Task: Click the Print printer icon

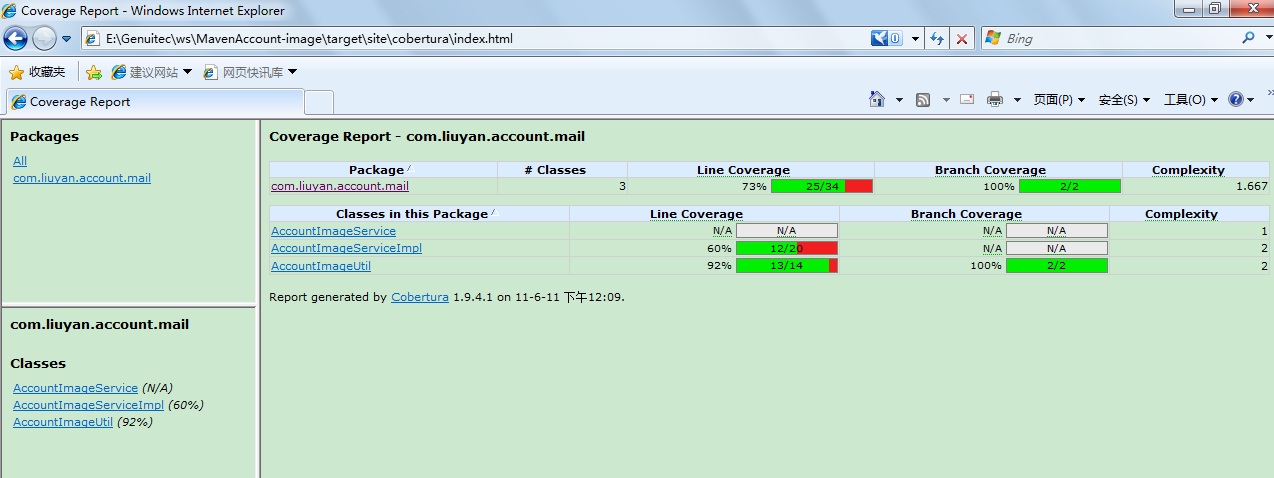Action: [x=995, y=99]
